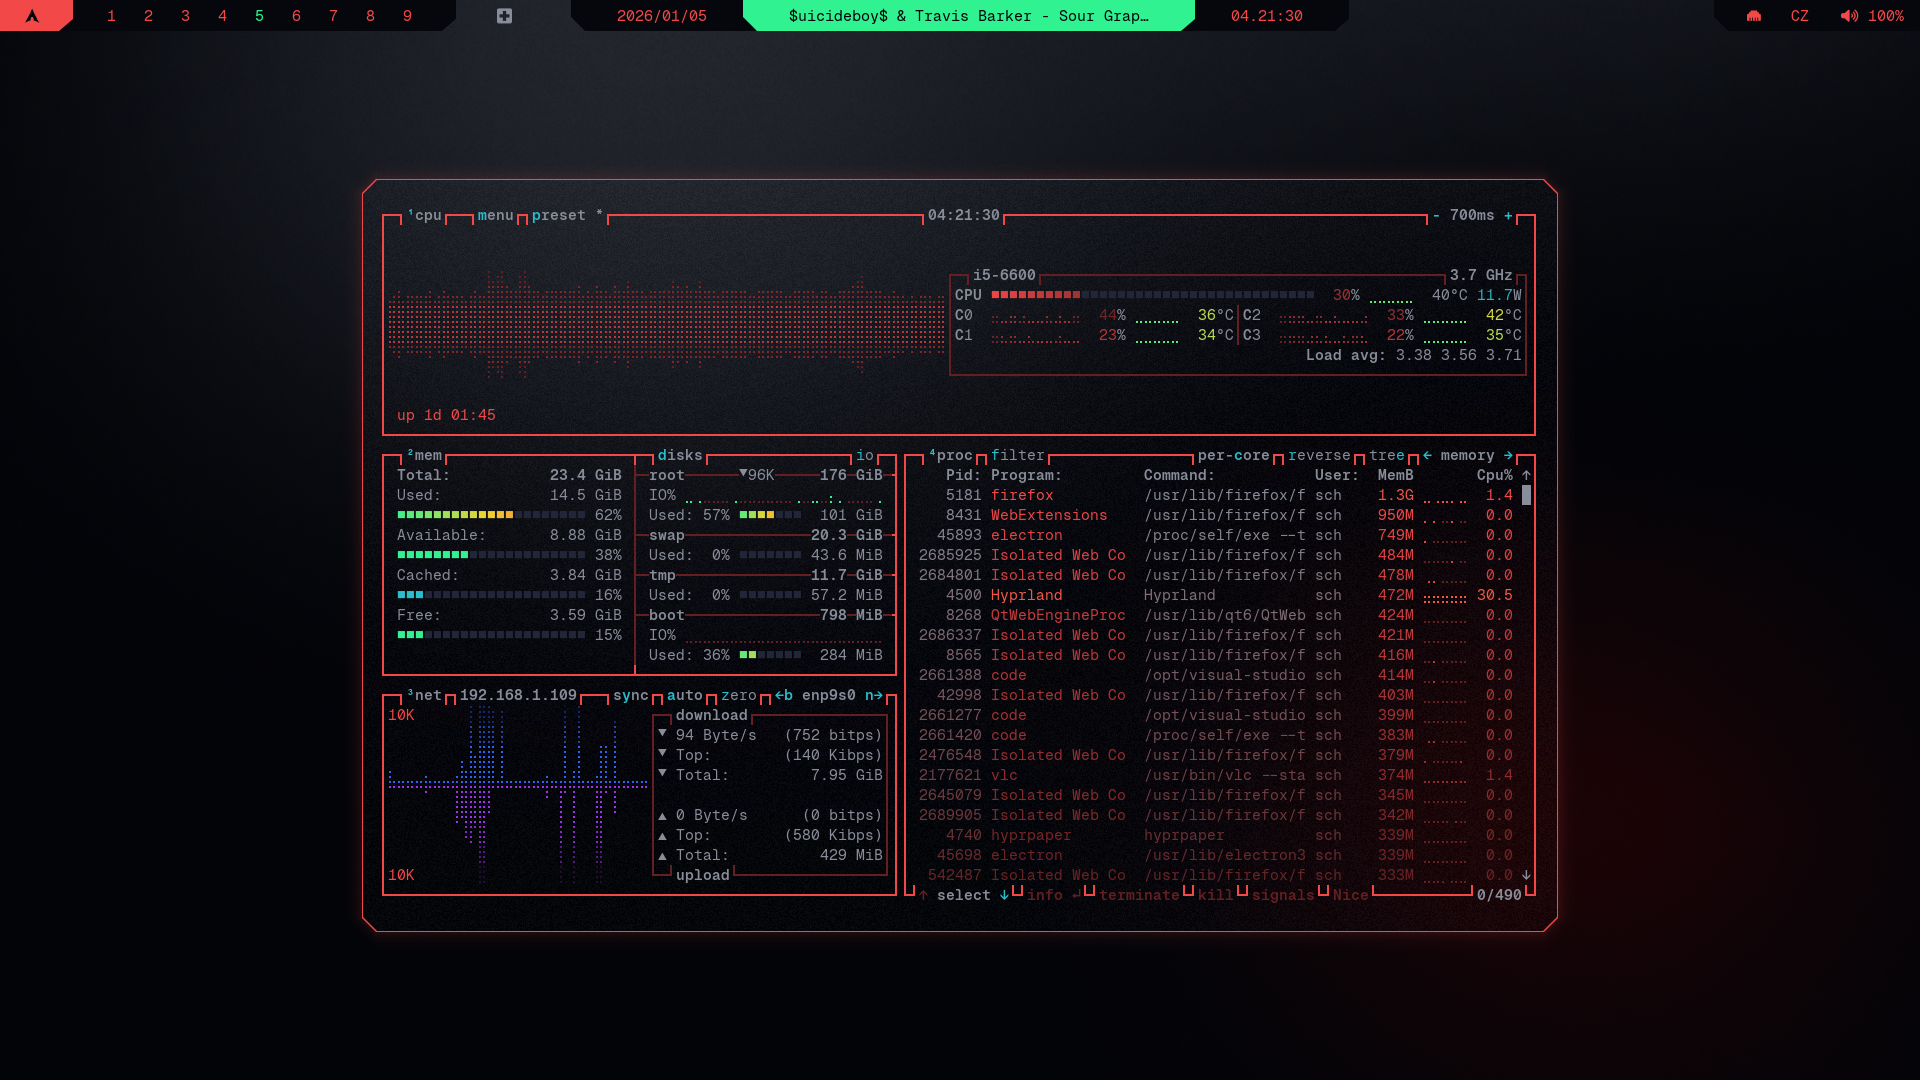Click the plus workspace icon in top bar
The image size is (1920, 1080).
pyautogui.click(x=504, y=16)
